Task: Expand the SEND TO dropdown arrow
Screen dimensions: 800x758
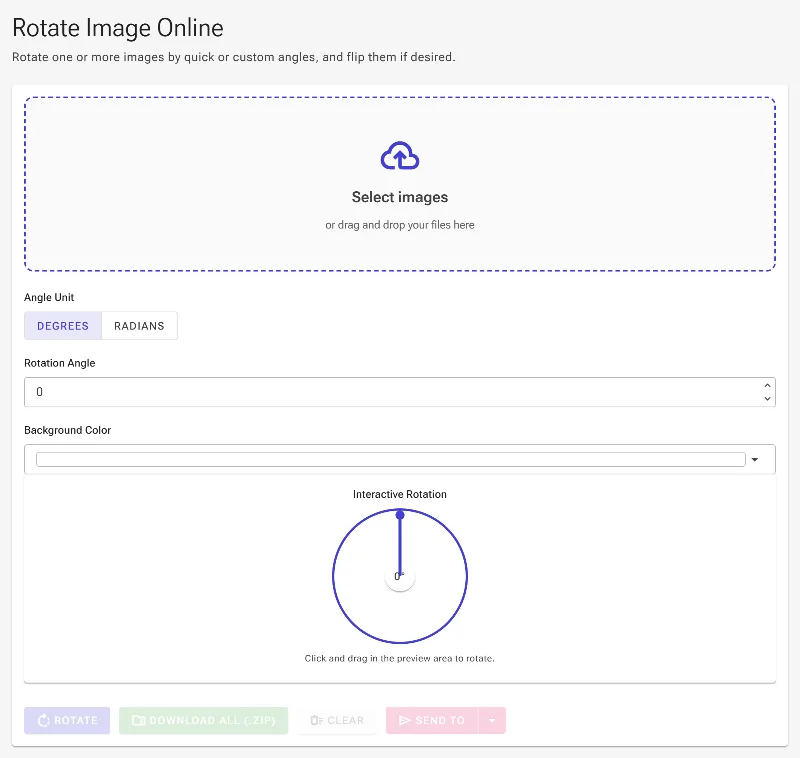Action: pyautogui.click(x=492, y=720)
